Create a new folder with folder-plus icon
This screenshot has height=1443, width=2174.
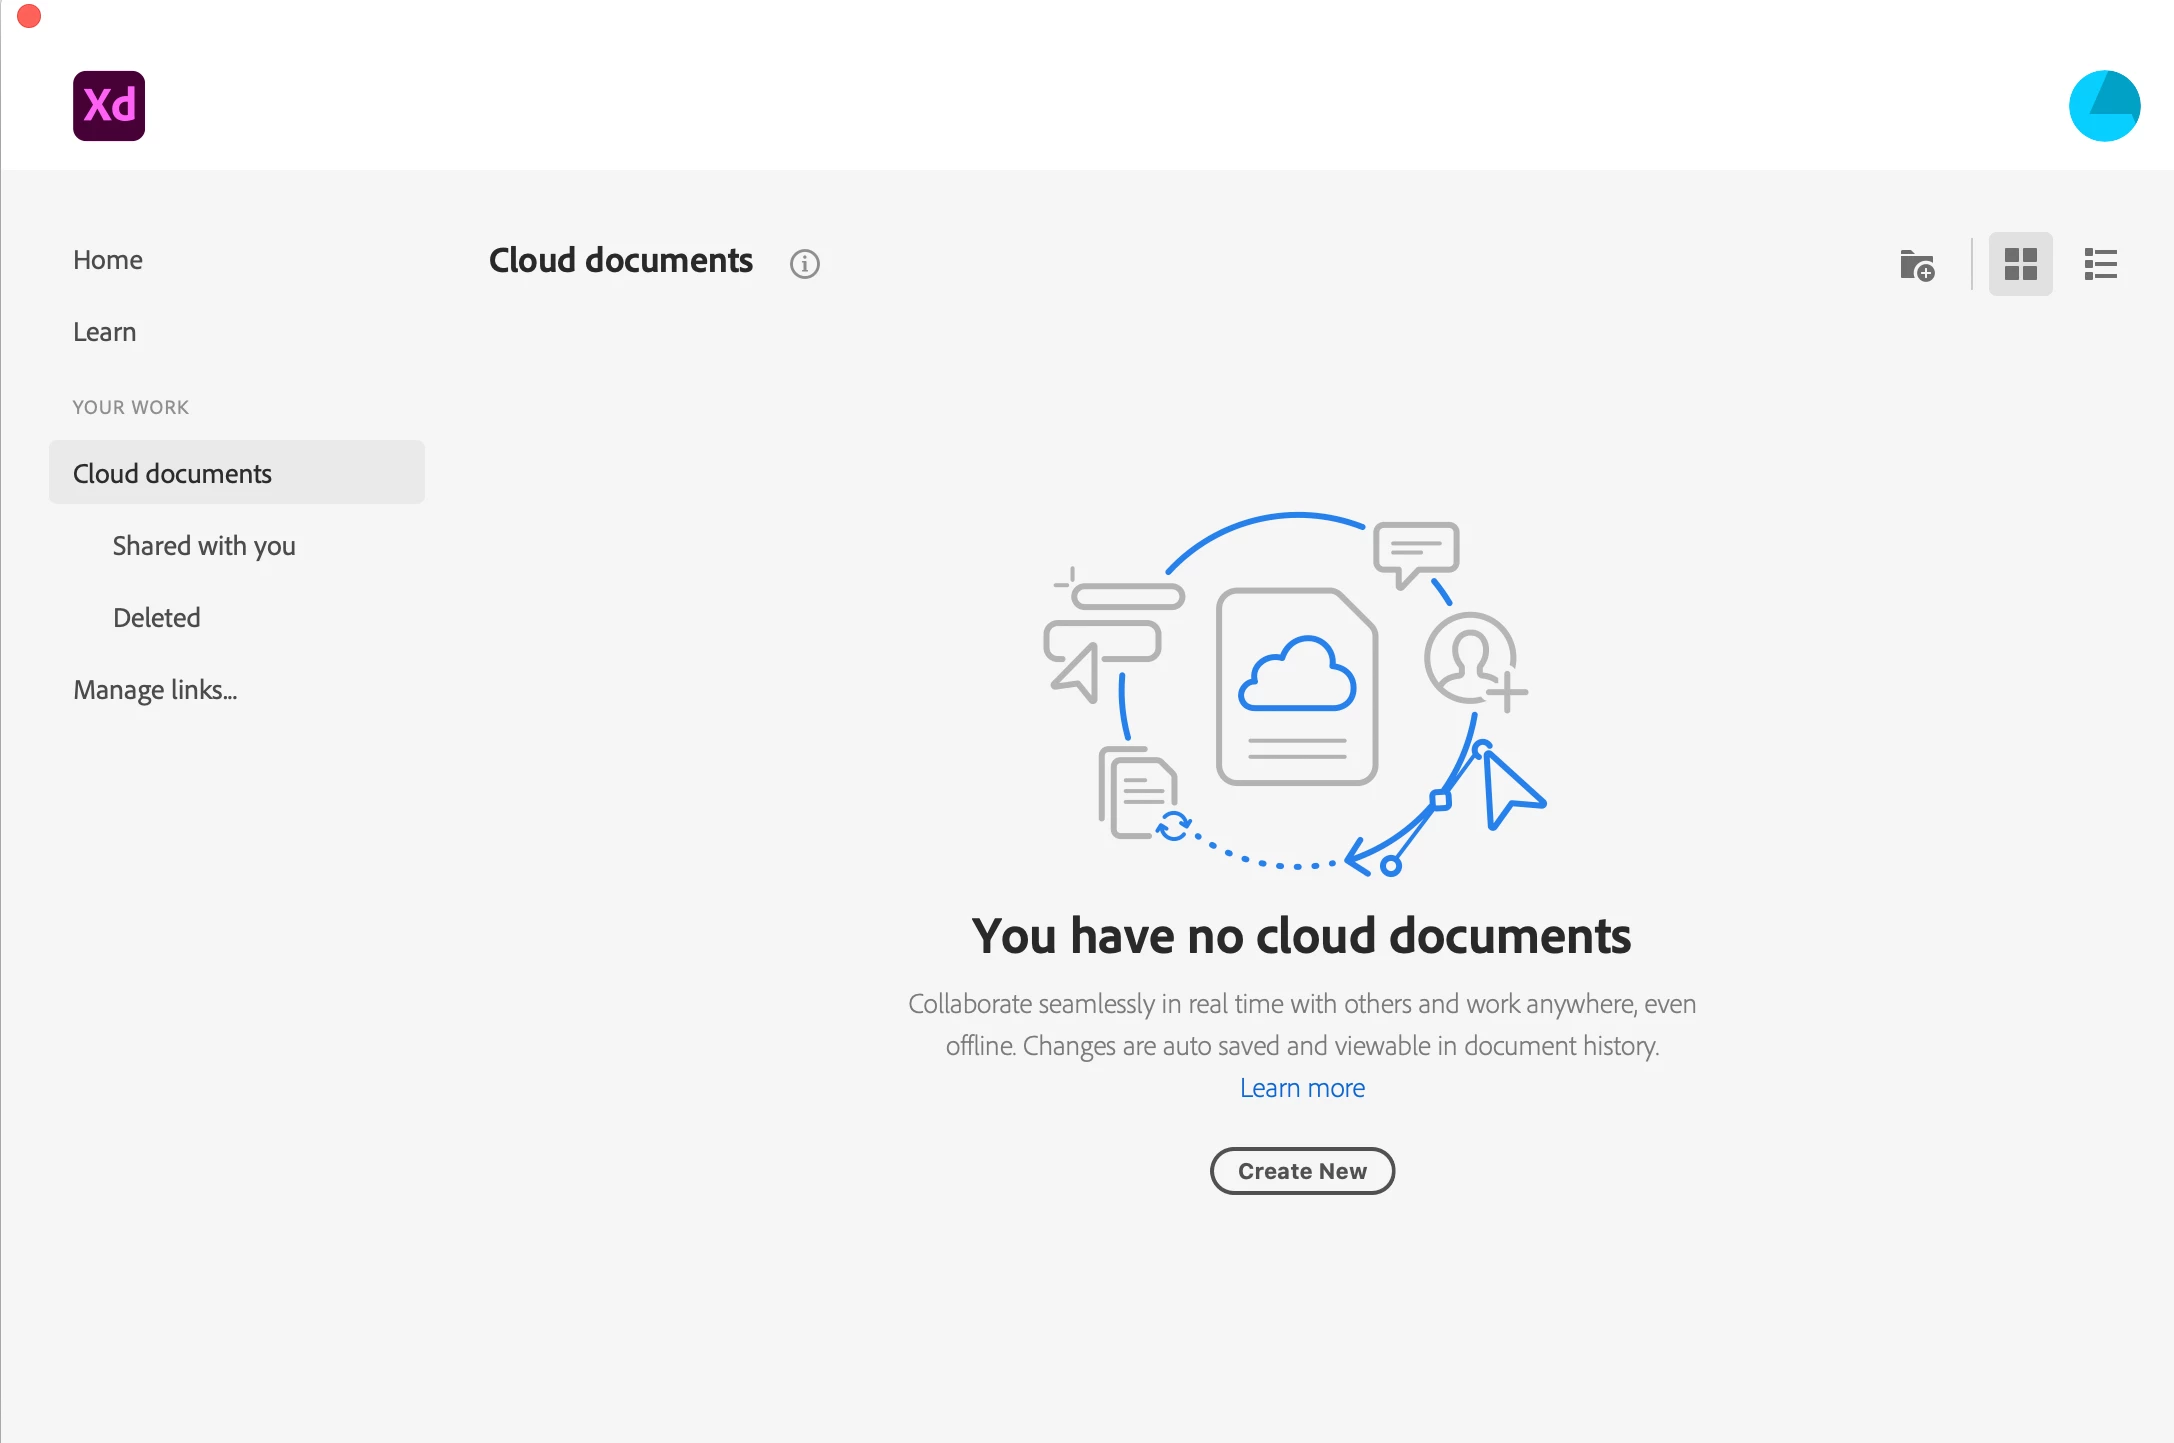1916,265
